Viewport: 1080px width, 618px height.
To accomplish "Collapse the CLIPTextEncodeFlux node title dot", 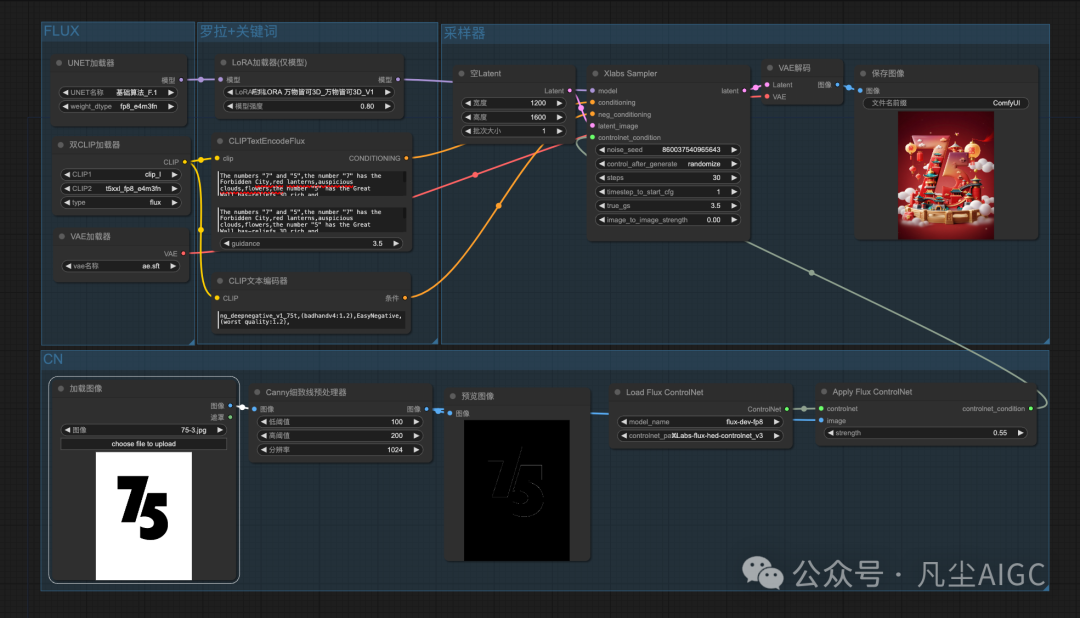I will [x=220, y=141].
